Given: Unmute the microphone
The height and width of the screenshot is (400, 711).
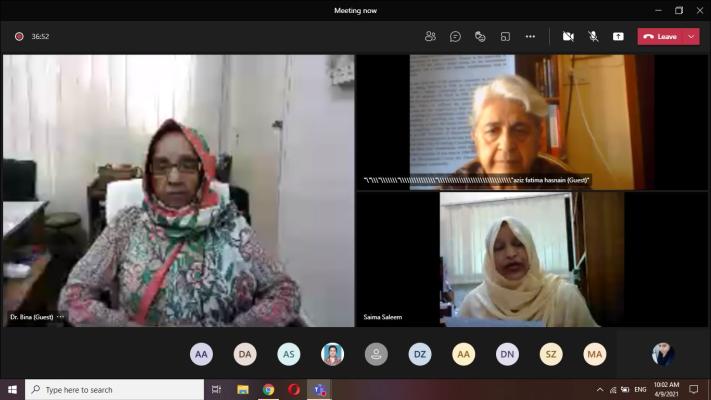Looking at the screenshot, I should (x=593, y=36).
